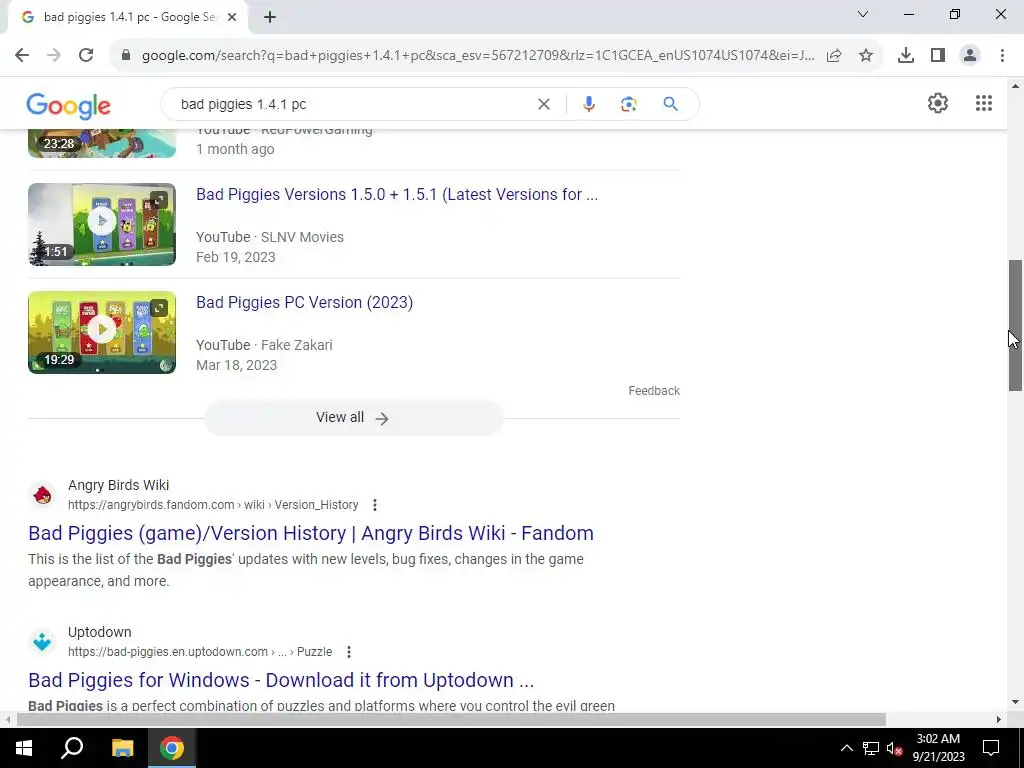Click Chrome icon in taskbar
Screen dimensions: 1024x768
point(172,748)
